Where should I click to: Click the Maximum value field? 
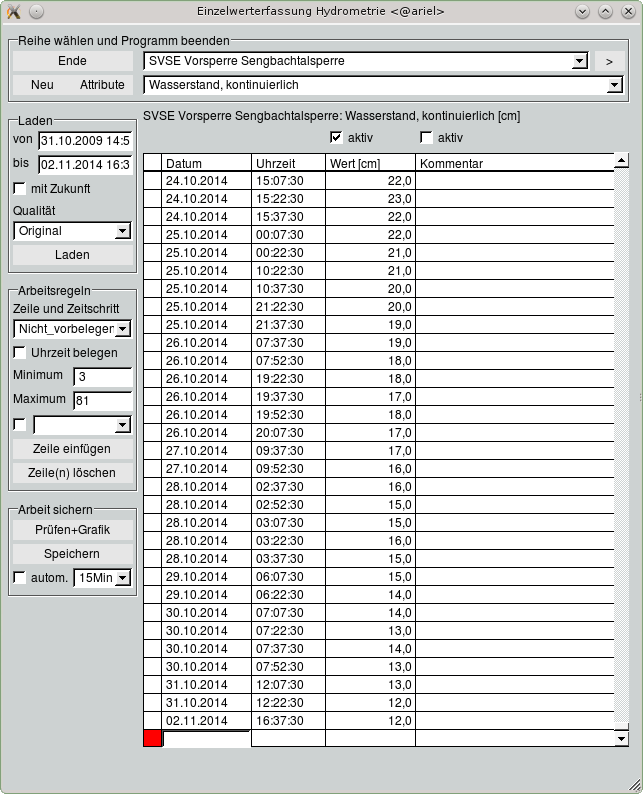pyautogui.click(x=103, y=401)
